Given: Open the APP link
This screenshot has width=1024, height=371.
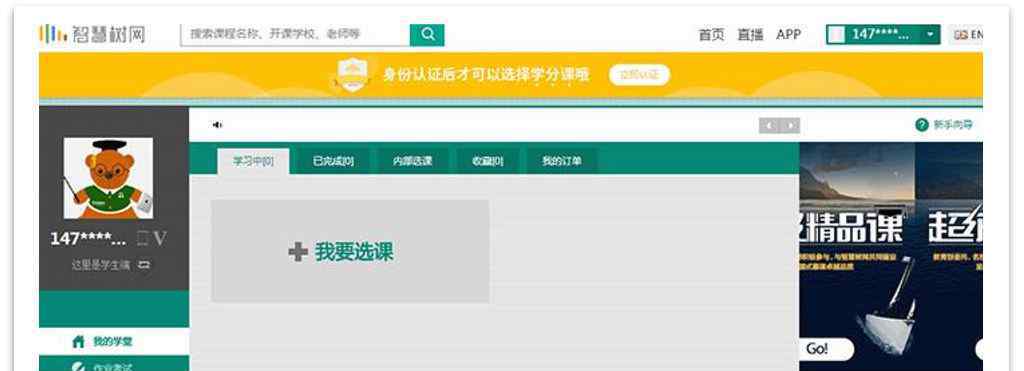Looking at the screenshot, I should tap(788, 35).
